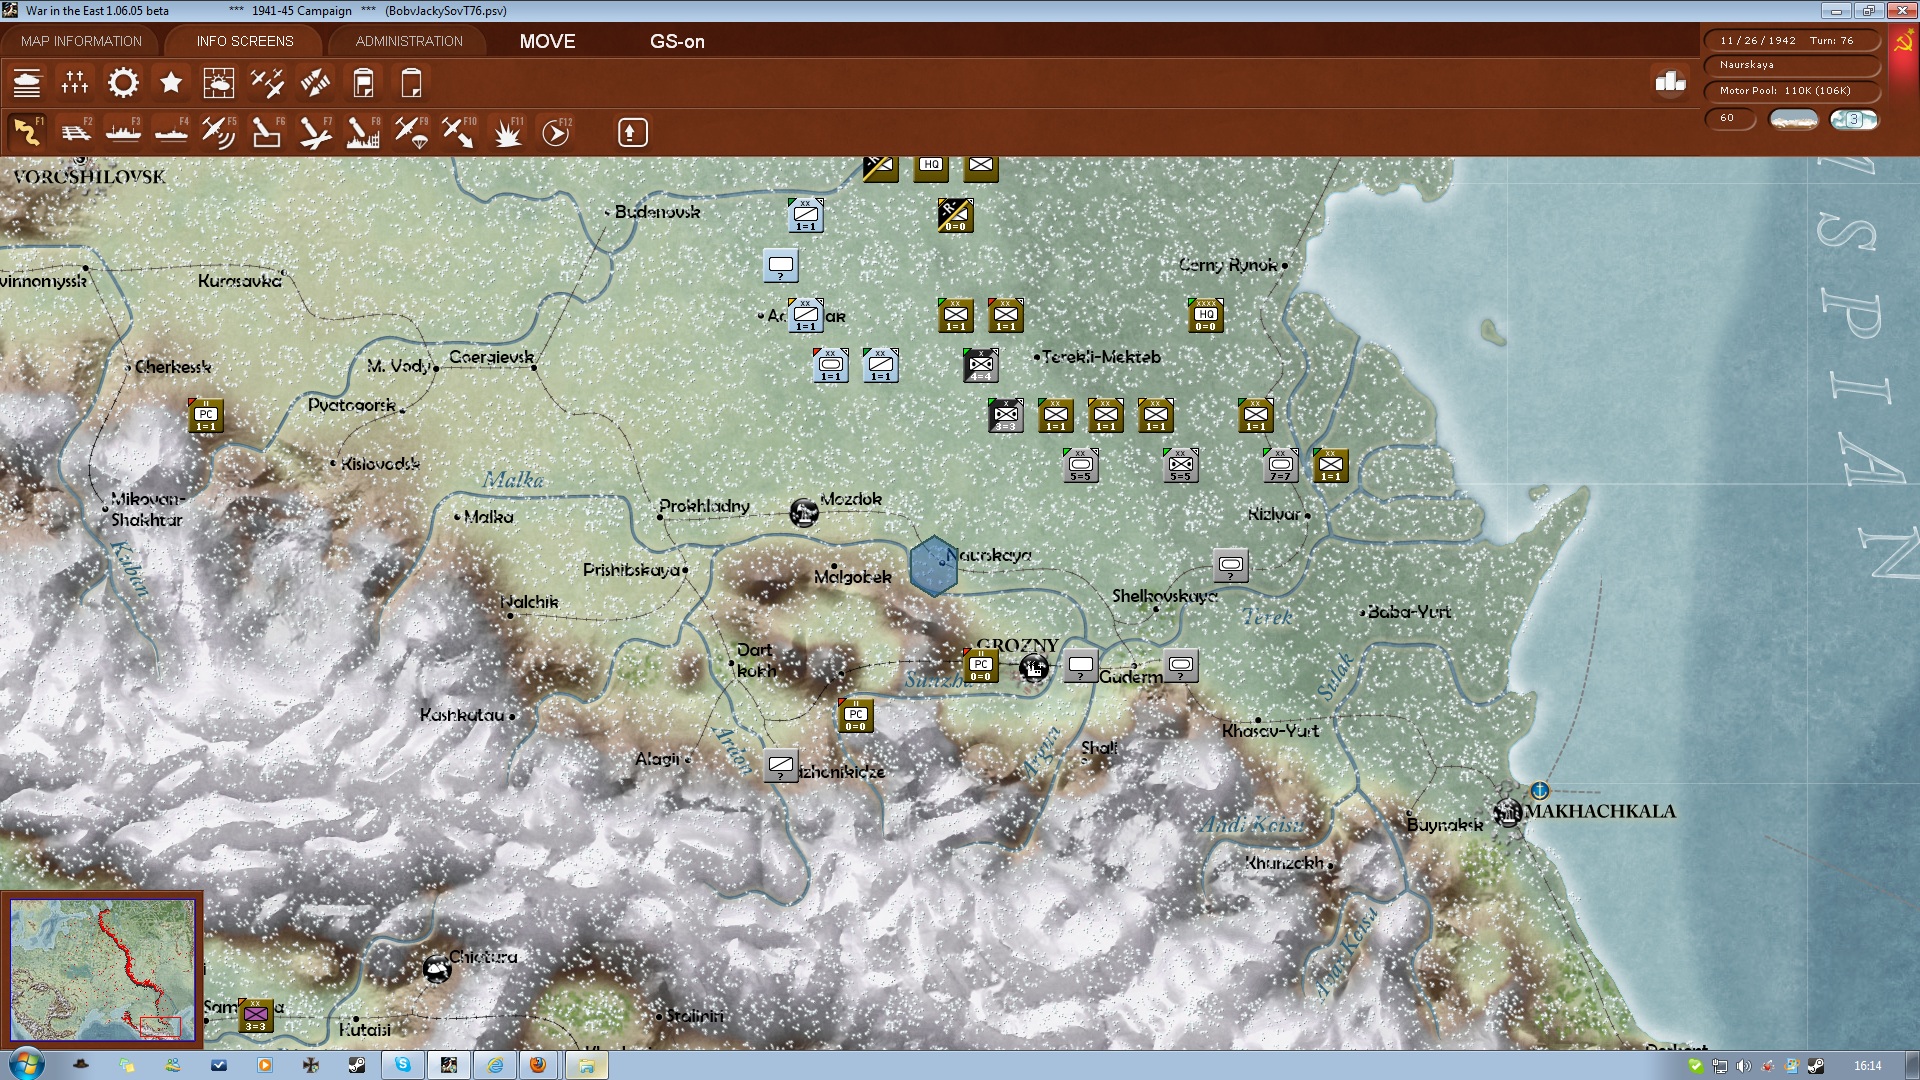Image resolution: width=1920 pixels, height=1080 pixels.
Task: Select the F4 amphibious transport mode
Action: click(x=171, y=132)
